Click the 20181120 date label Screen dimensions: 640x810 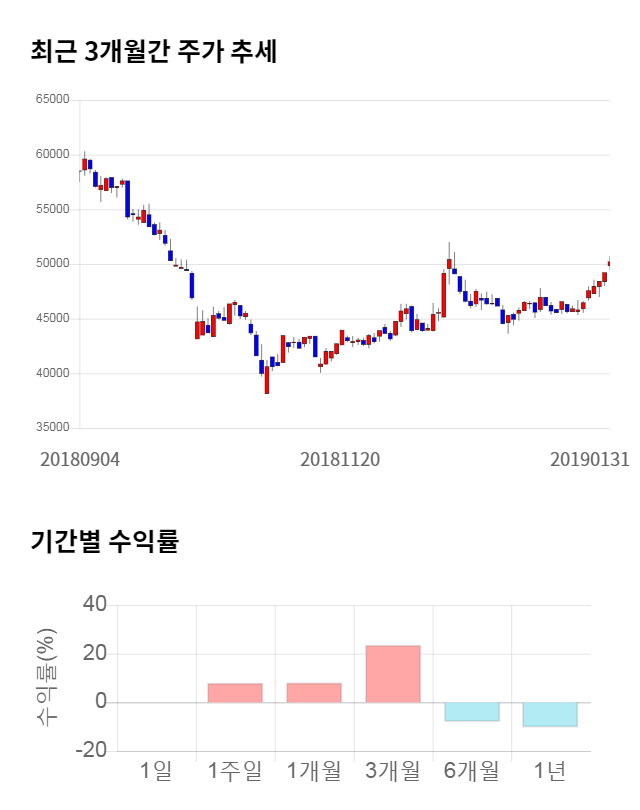[340, 459]
